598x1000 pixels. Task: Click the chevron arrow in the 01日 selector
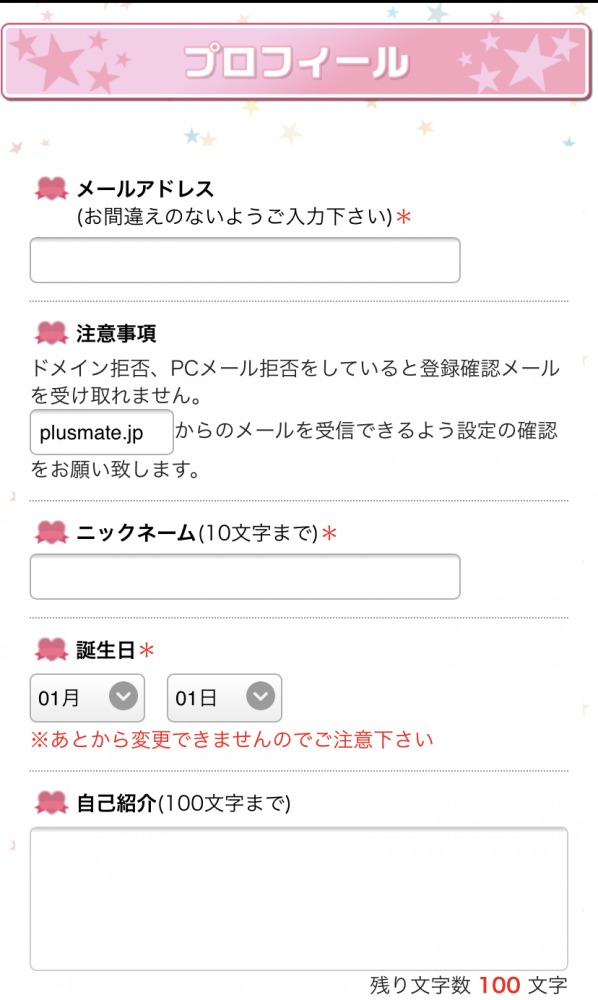[261, 696]
